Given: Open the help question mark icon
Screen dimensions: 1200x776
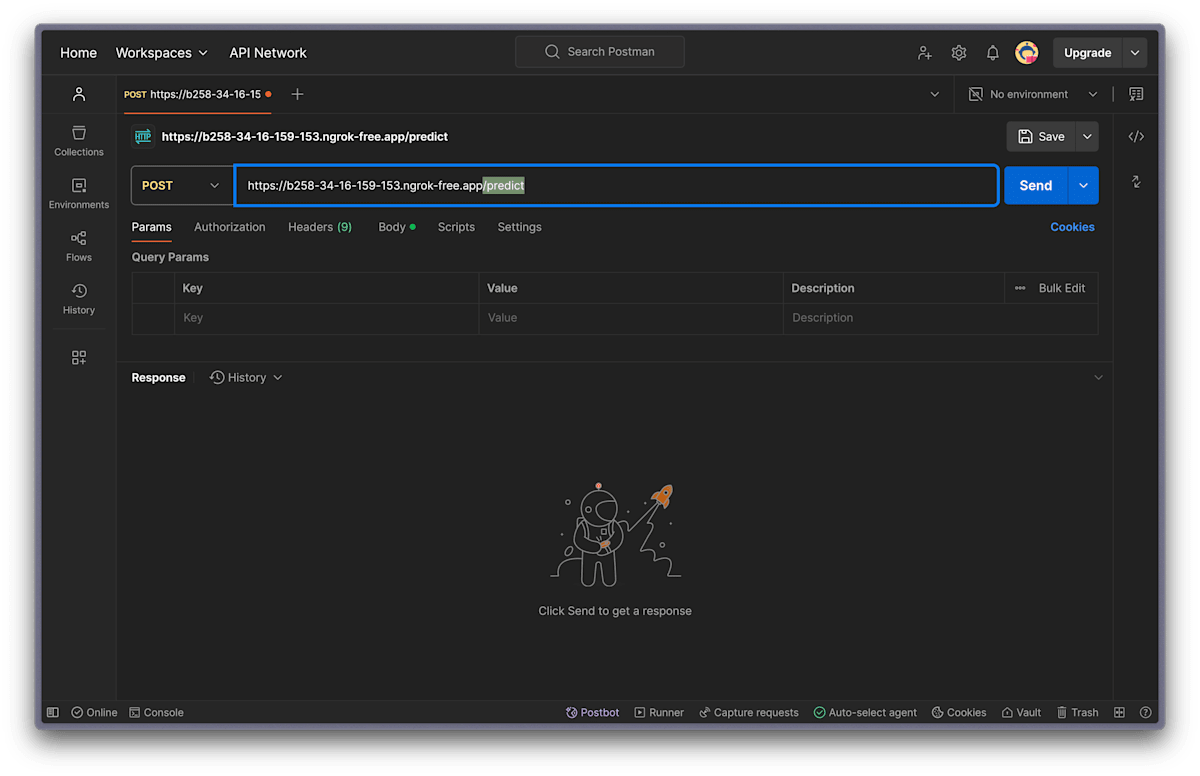Looking at the screenshot, I should pyautogui.click(x=1146, y=713).
